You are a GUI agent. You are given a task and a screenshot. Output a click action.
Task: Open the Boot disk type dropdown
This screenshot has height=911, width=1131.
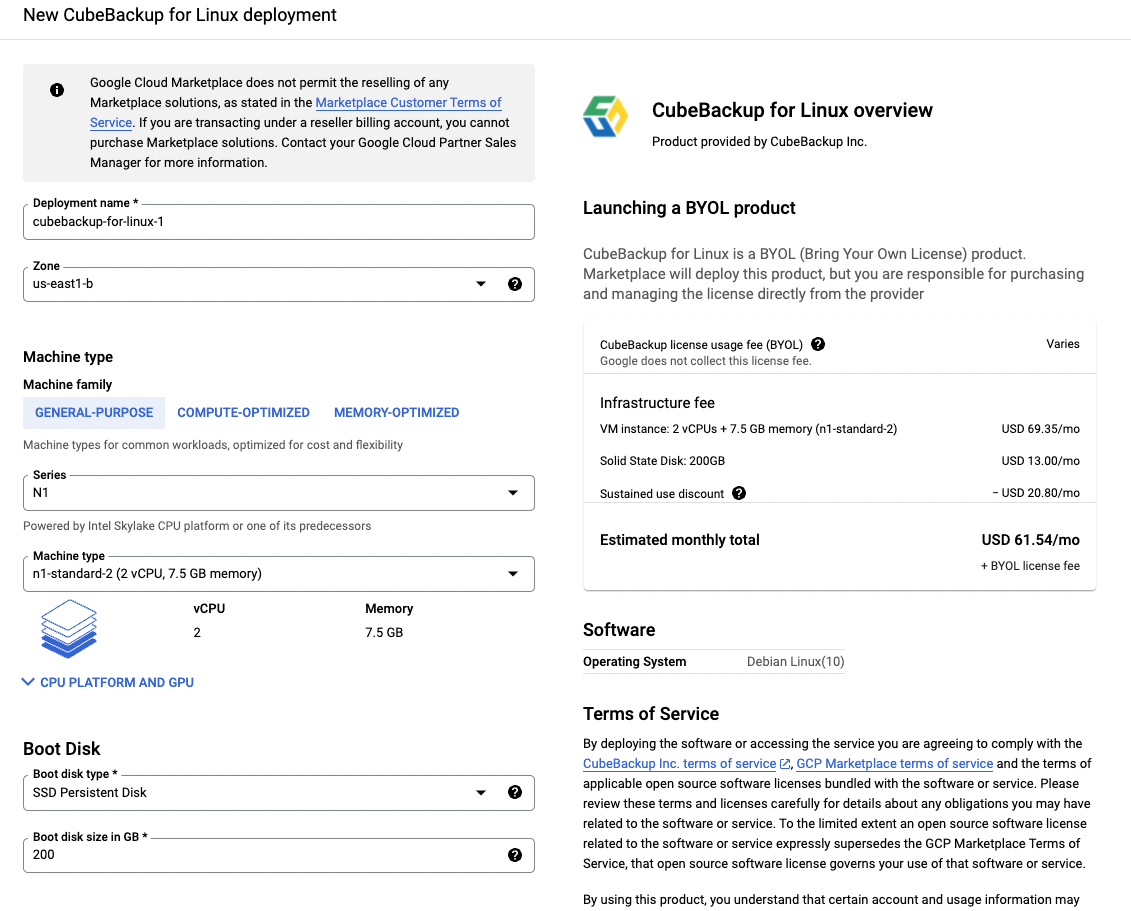[278, 793]
